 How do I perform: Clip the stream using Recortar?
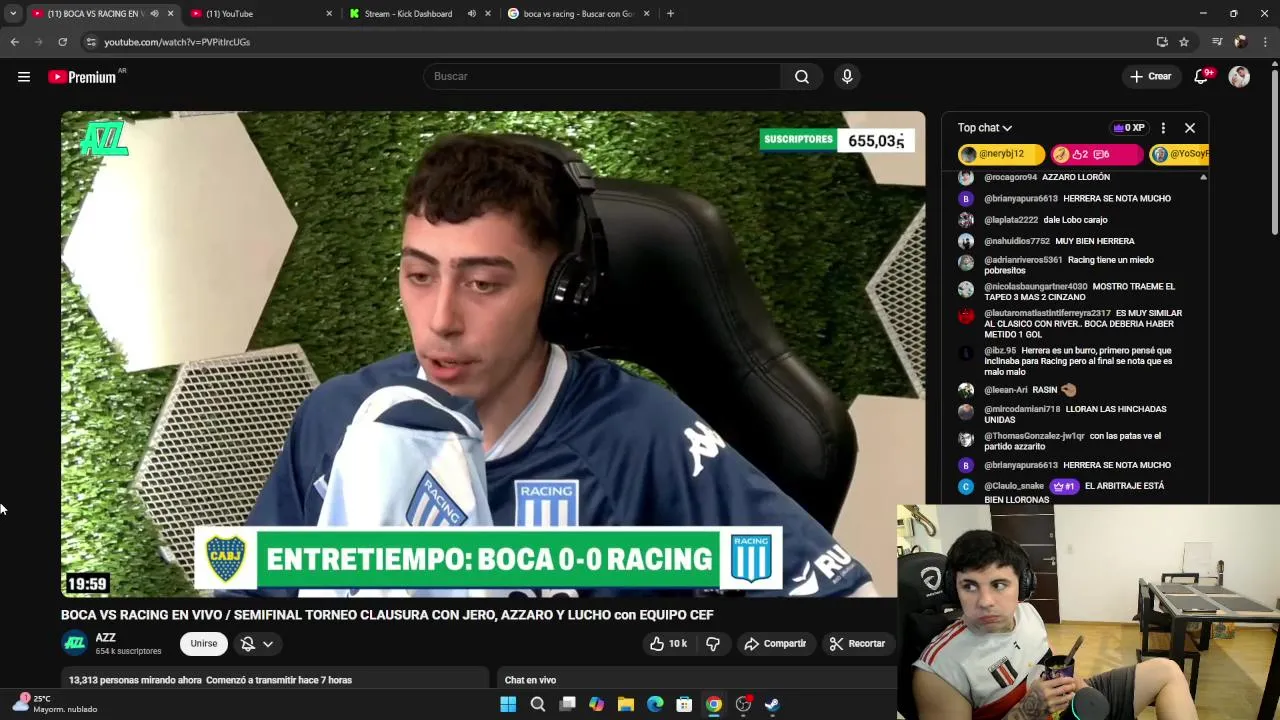[x=857, y=644]
